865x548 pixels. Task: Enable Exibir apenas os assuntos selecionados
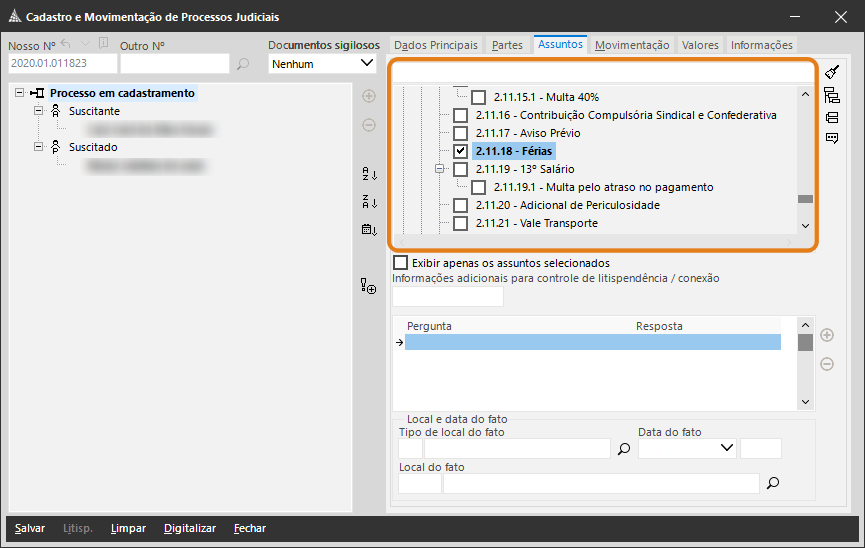[x=400, y=262]
